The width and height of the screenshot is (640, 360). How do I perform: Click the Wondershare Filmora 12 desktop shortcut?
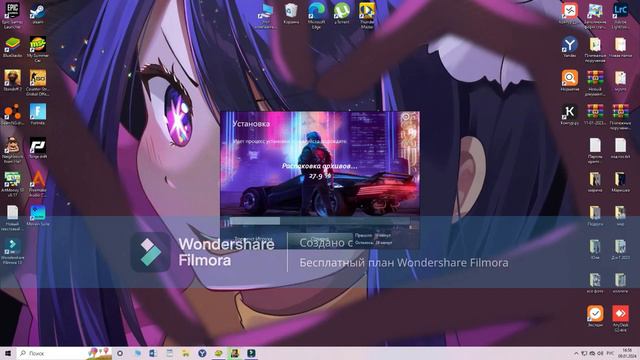12,251
